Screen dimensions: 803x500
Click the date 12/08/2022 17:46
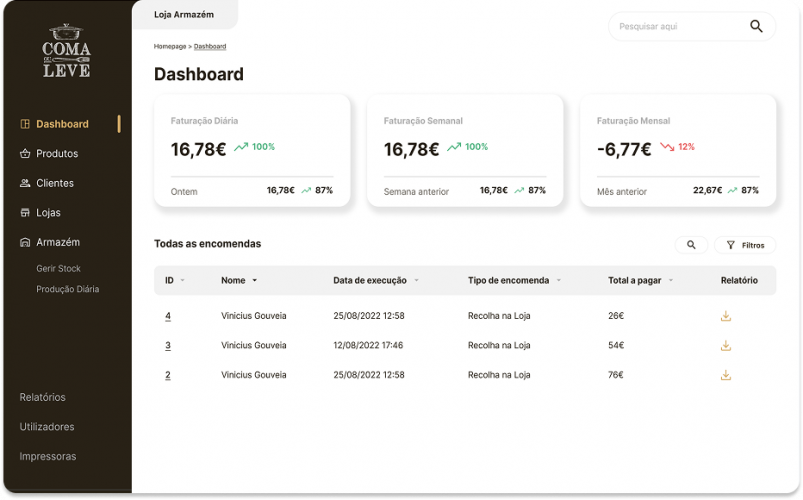click(x=368, y=346)
